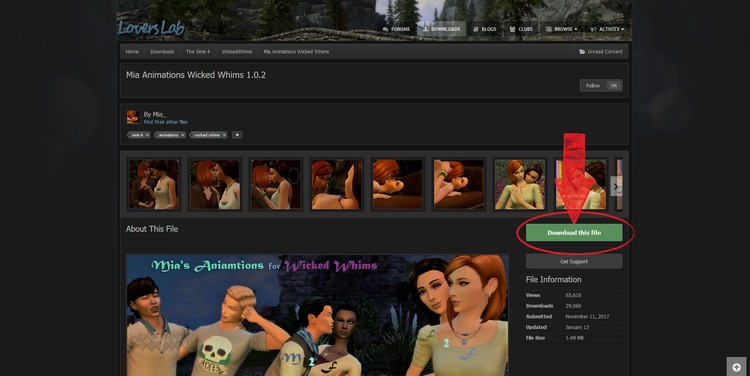Select Submitted date November 11, 2017
Screen dimensions: 750x376
(587, 317)
